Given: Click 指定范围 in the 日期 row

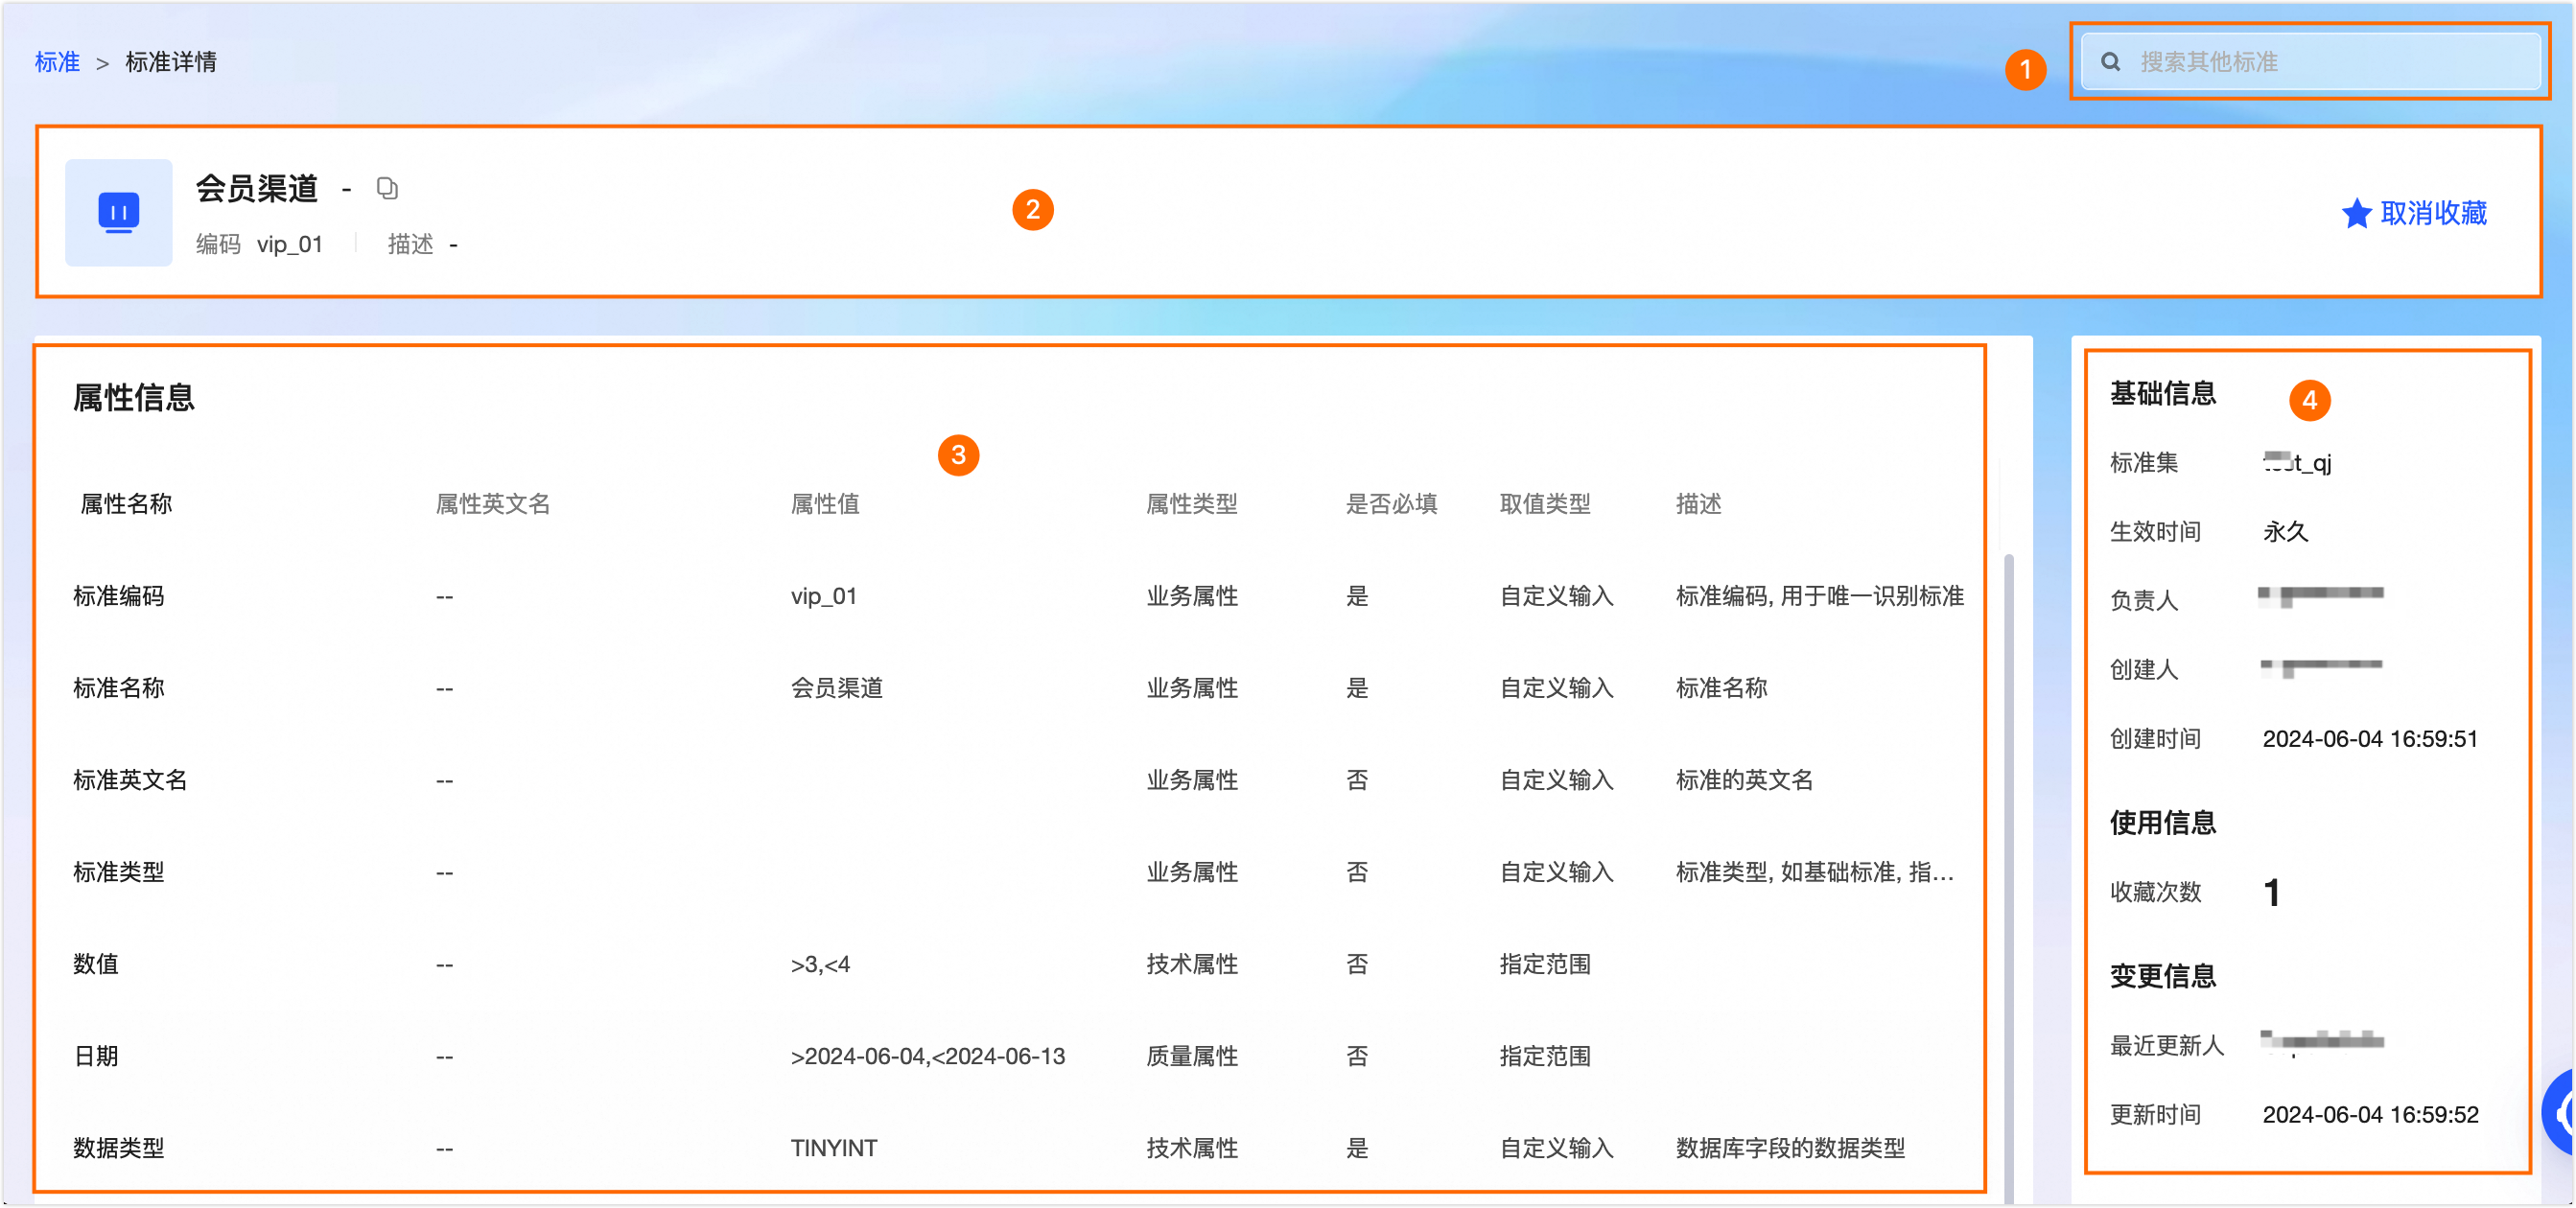Looking at the screenshot, I should coord(1545,1056).
